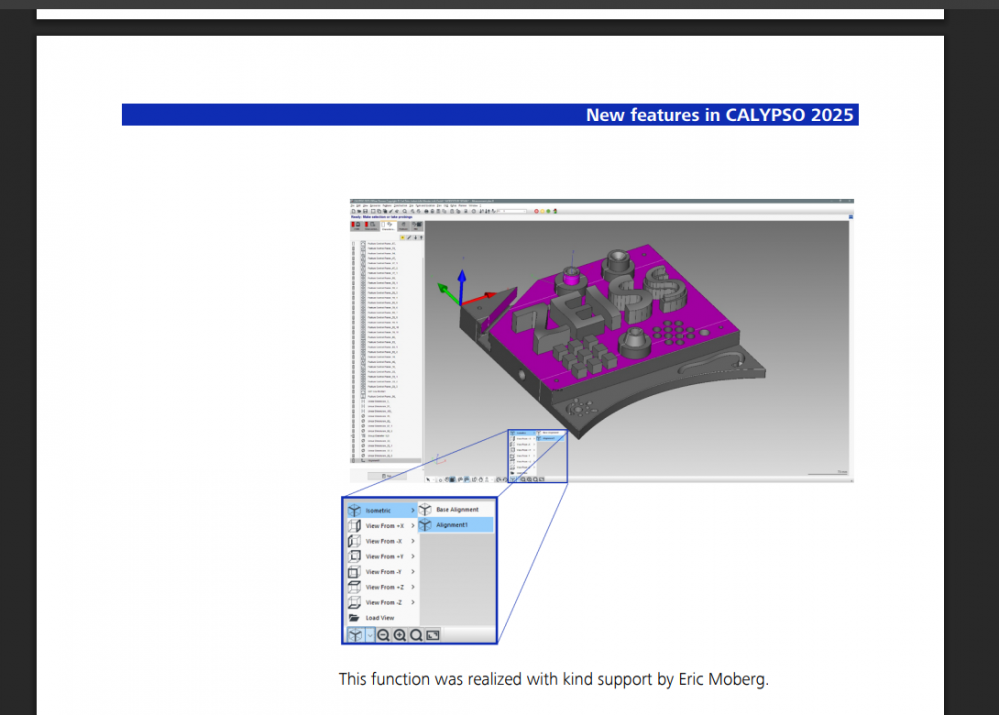Select Base Alignment in the submenu

[x=457, y=510]
